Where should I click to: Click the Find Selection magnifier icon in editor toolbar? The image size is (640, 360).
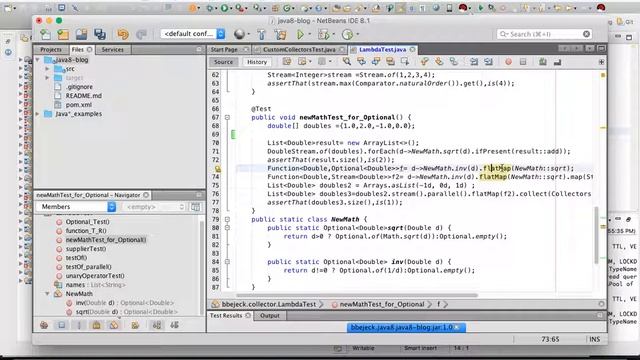tap(347, 62)
